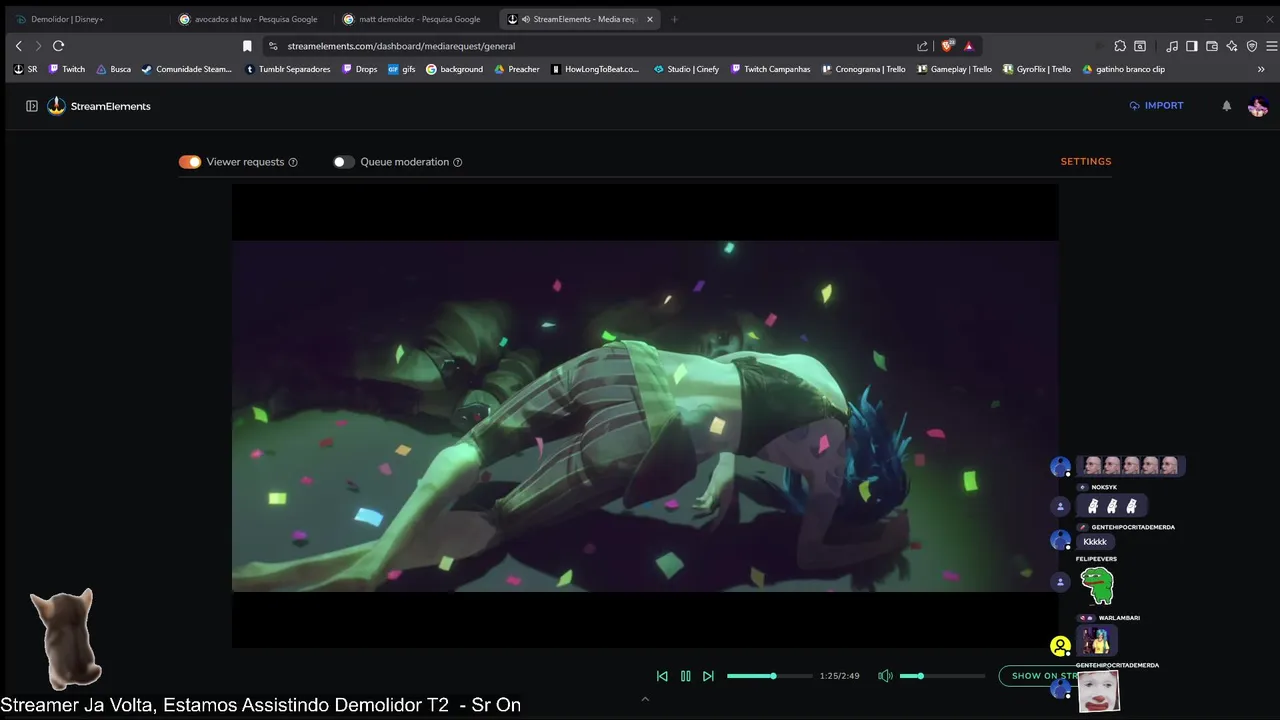Switch to matt demolidor Google tab
1280x720 pixels.
pyautogui.click(x=415, y=19)
